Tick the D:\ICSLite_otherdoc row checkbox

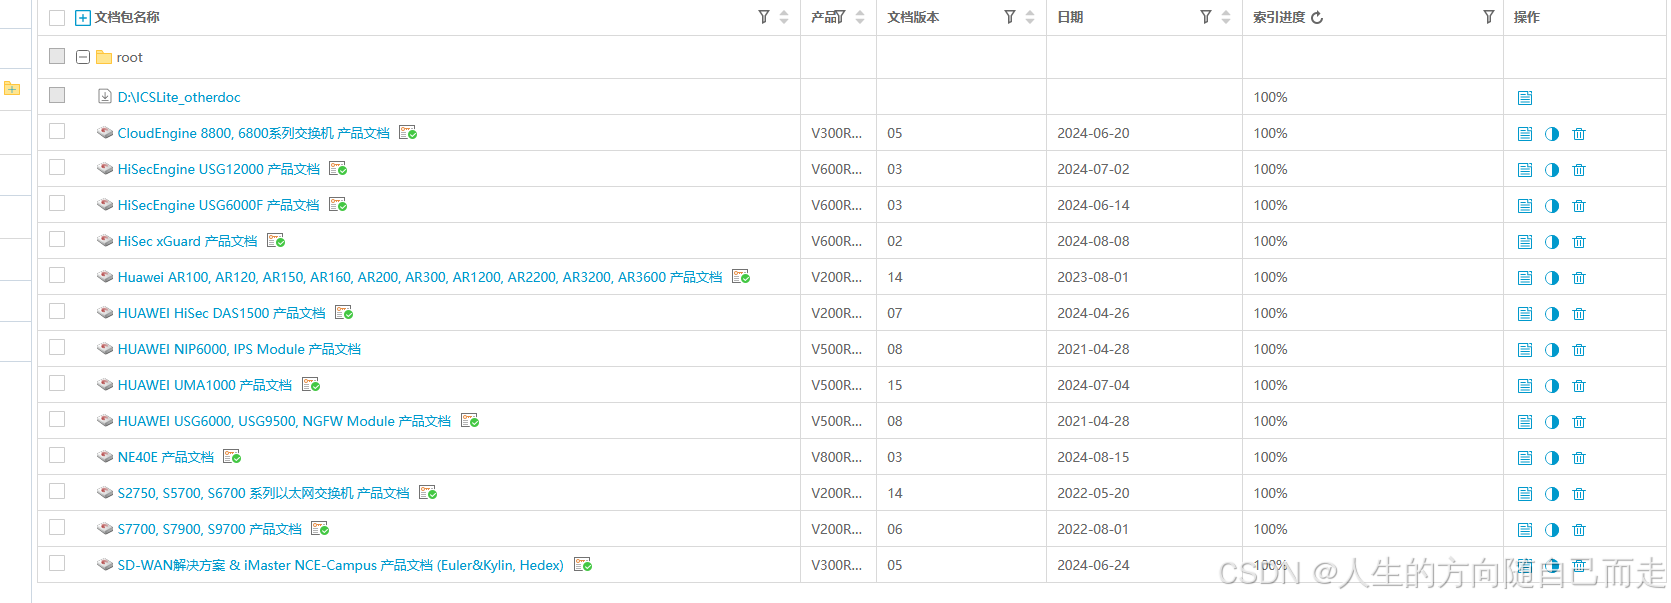click(x=57, y=95)
